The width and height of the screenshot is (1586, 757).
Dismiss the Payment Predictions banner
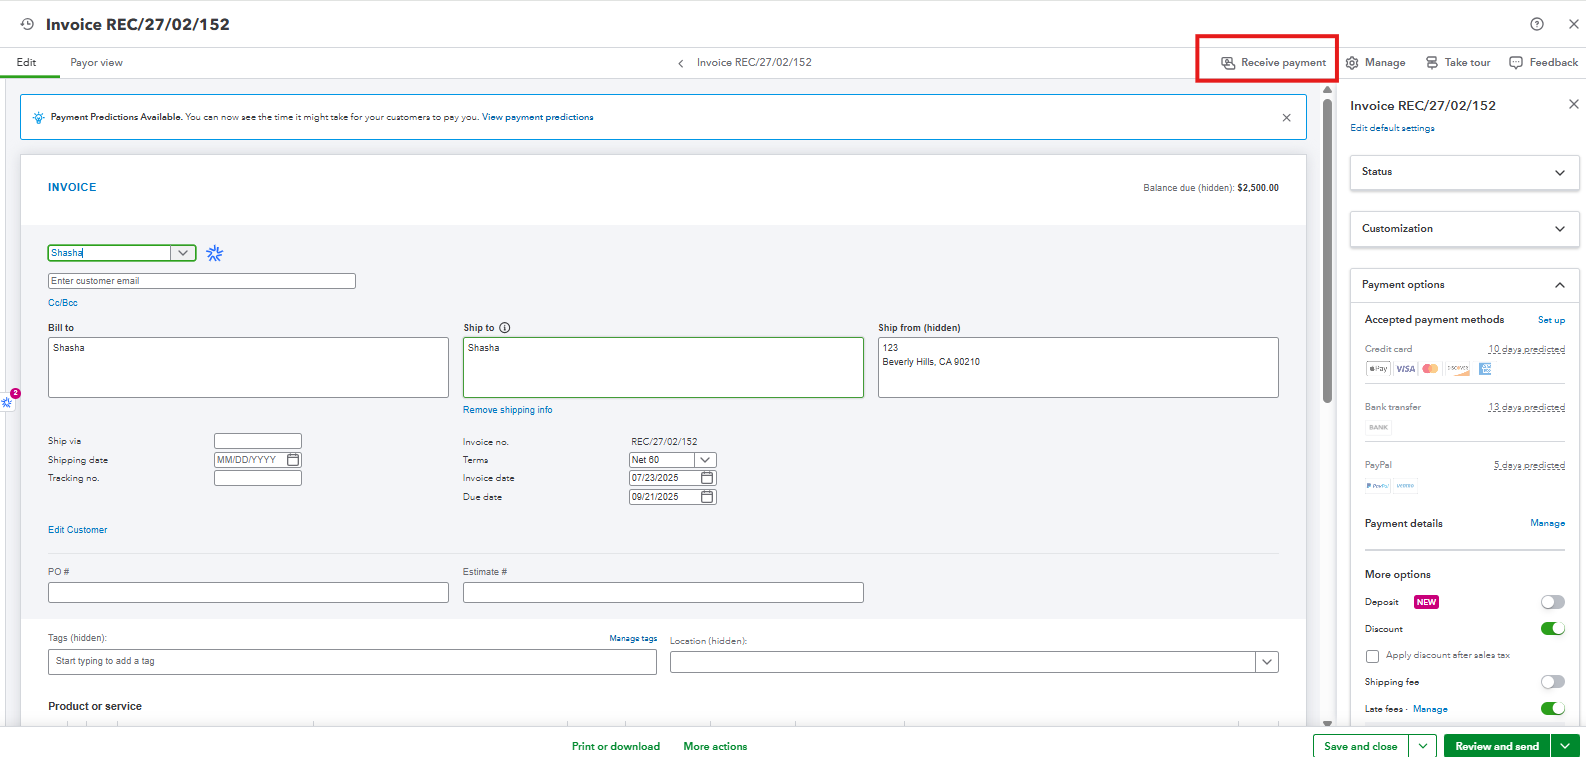pyautogui.click(x=1287, y=117)
